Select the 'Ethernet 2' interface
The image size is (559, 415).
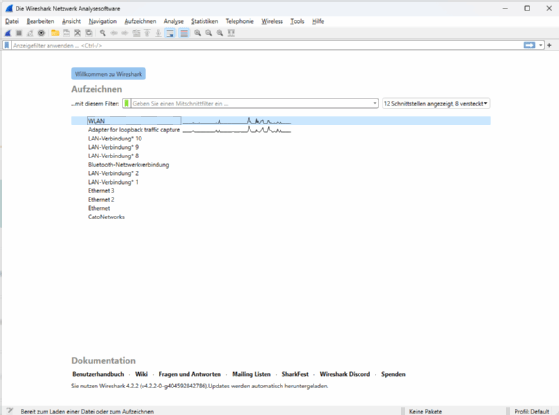click(x=101, y=200)
